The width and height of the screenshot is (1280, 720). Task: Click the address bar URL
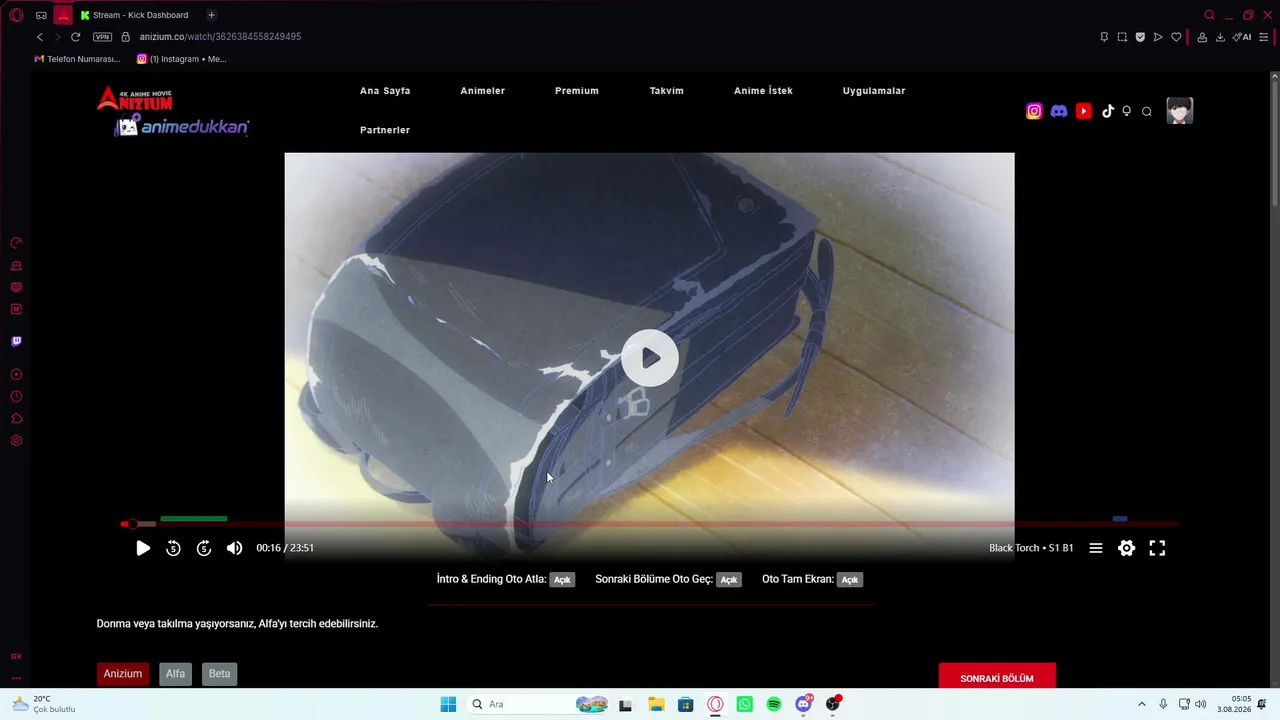coord(220,37)
